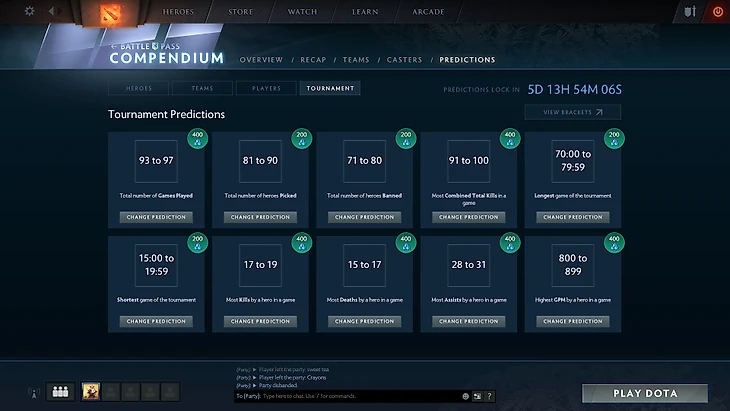Click the 200 points badge on heroes Banned
730x411 pixels.
pos(406,138)
